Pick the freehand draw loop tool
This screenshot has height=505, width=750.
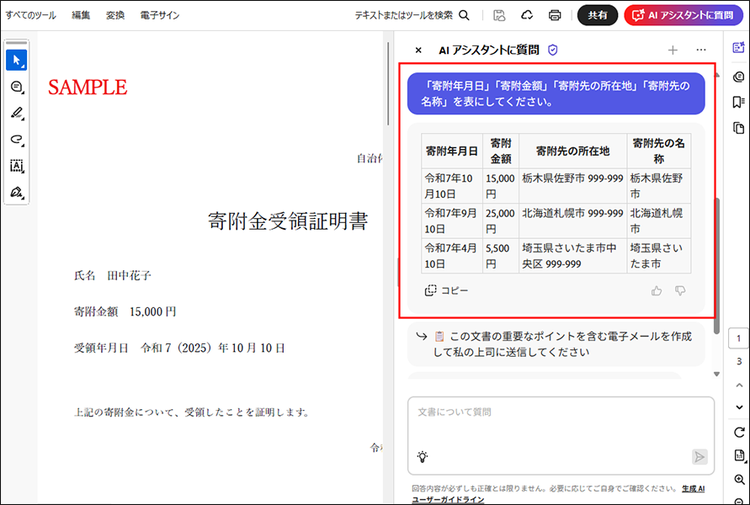coord(16,140)
